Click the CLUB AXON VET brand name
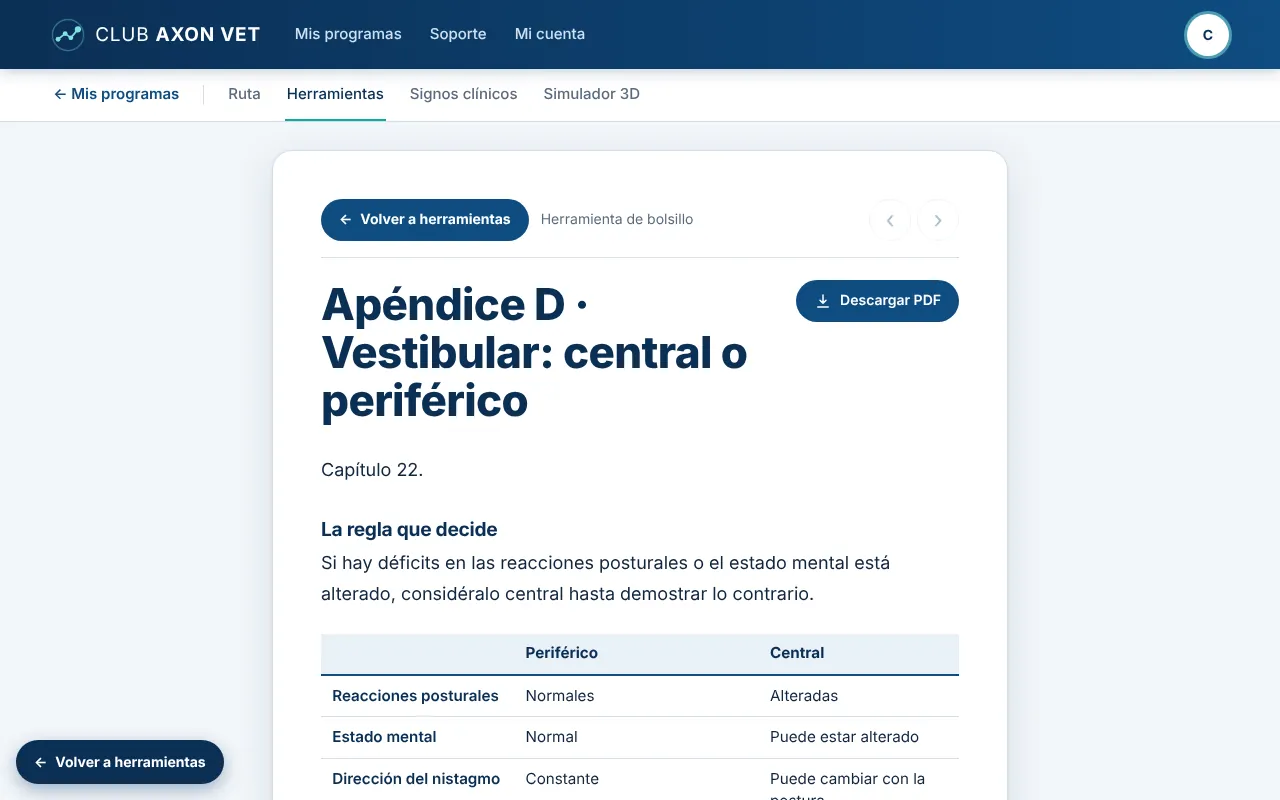The image size is (1280, 800). tap(178, 35)
